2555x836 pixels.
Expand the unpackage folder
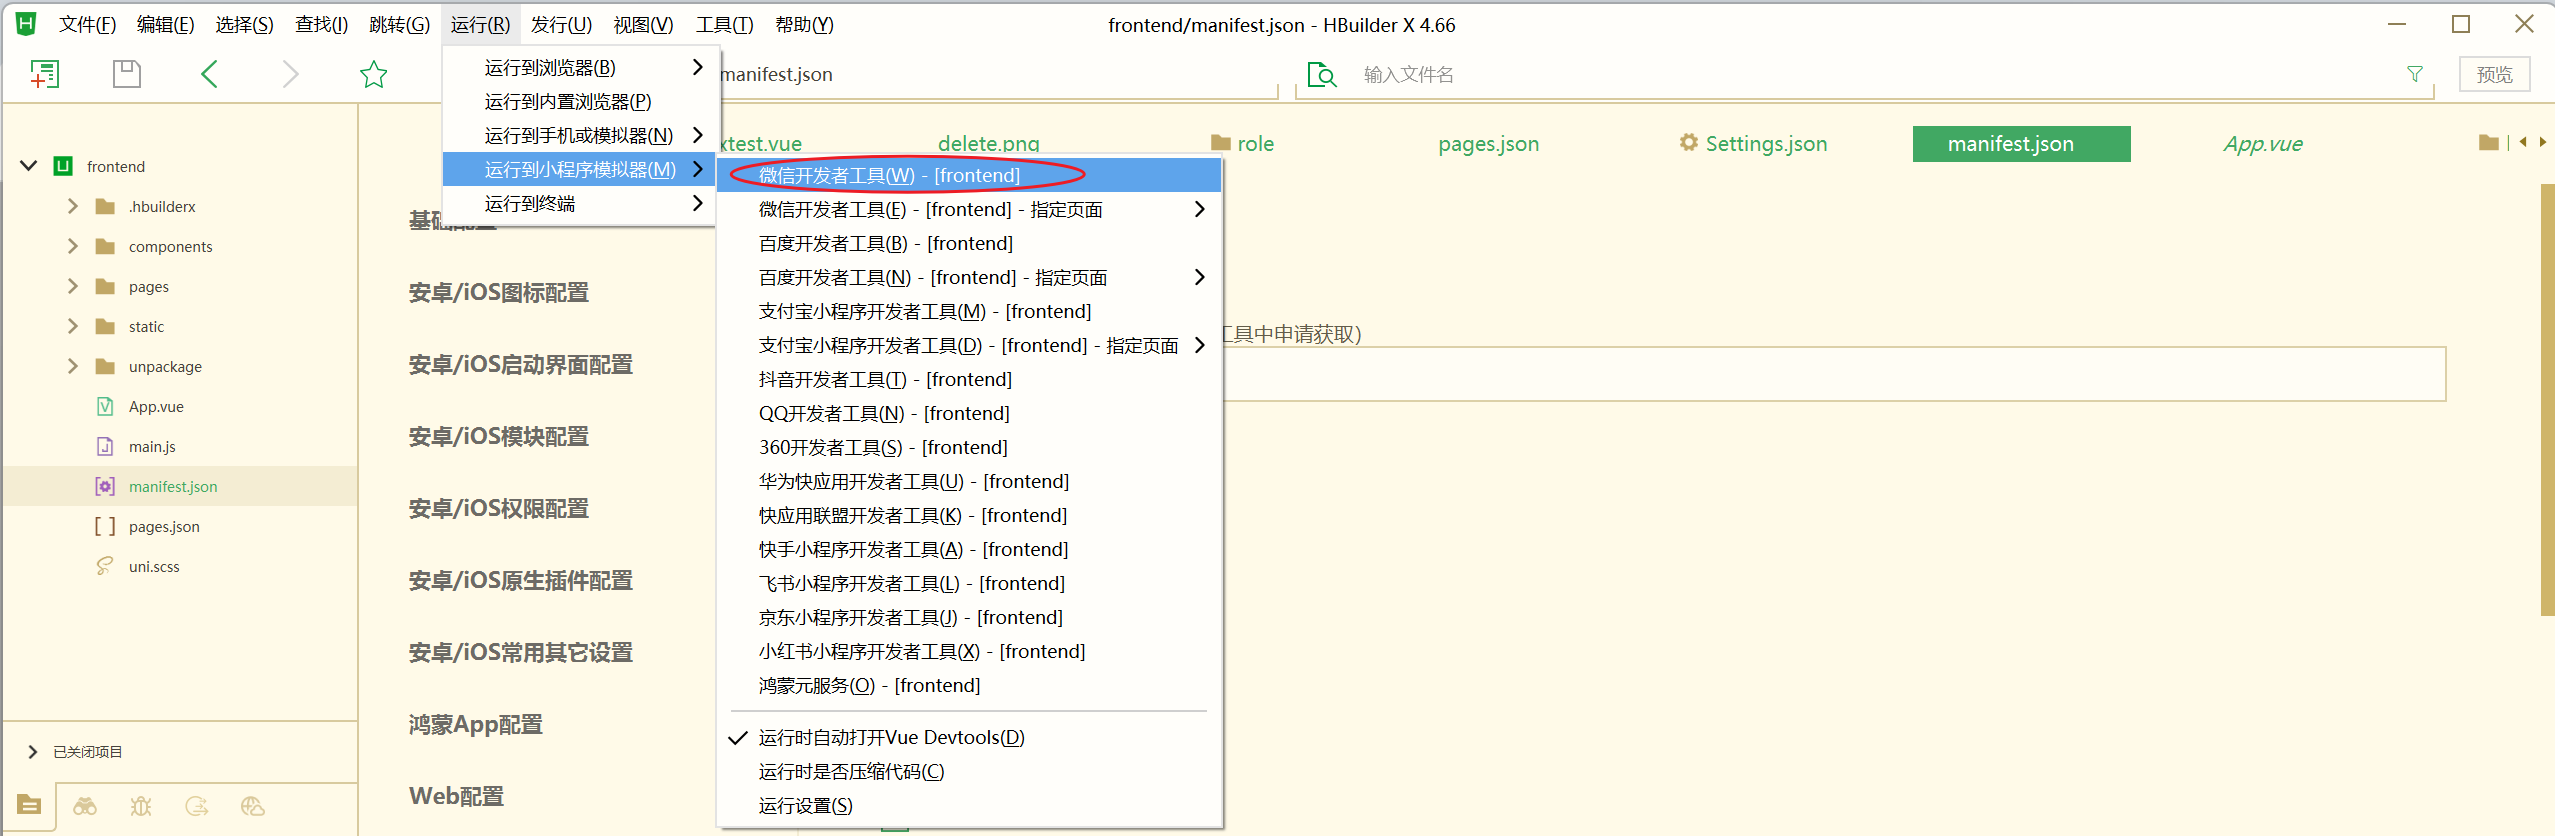click(x=72, y=366)
